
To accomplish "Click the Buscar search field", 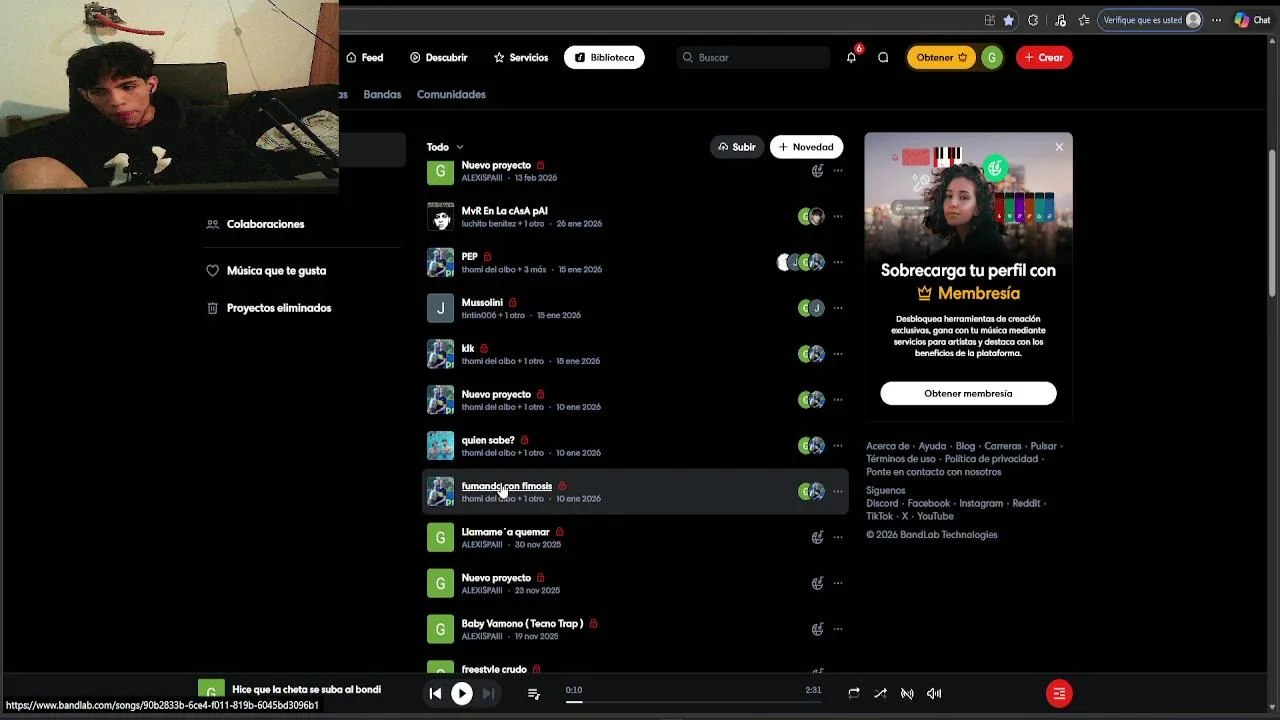I will tap(753, 57).
